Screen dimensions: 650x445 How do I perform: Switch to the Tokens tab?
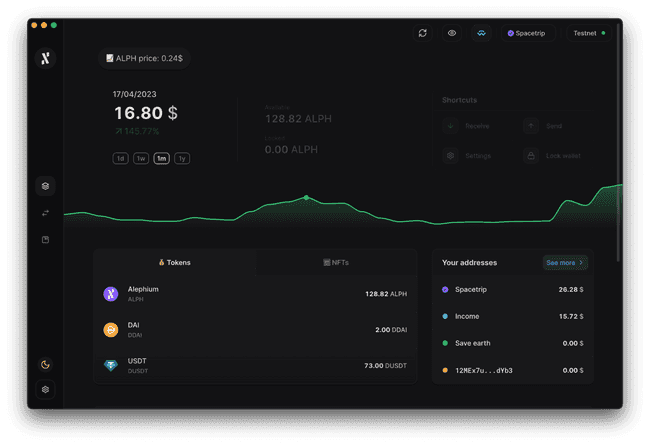click(174, 262)
